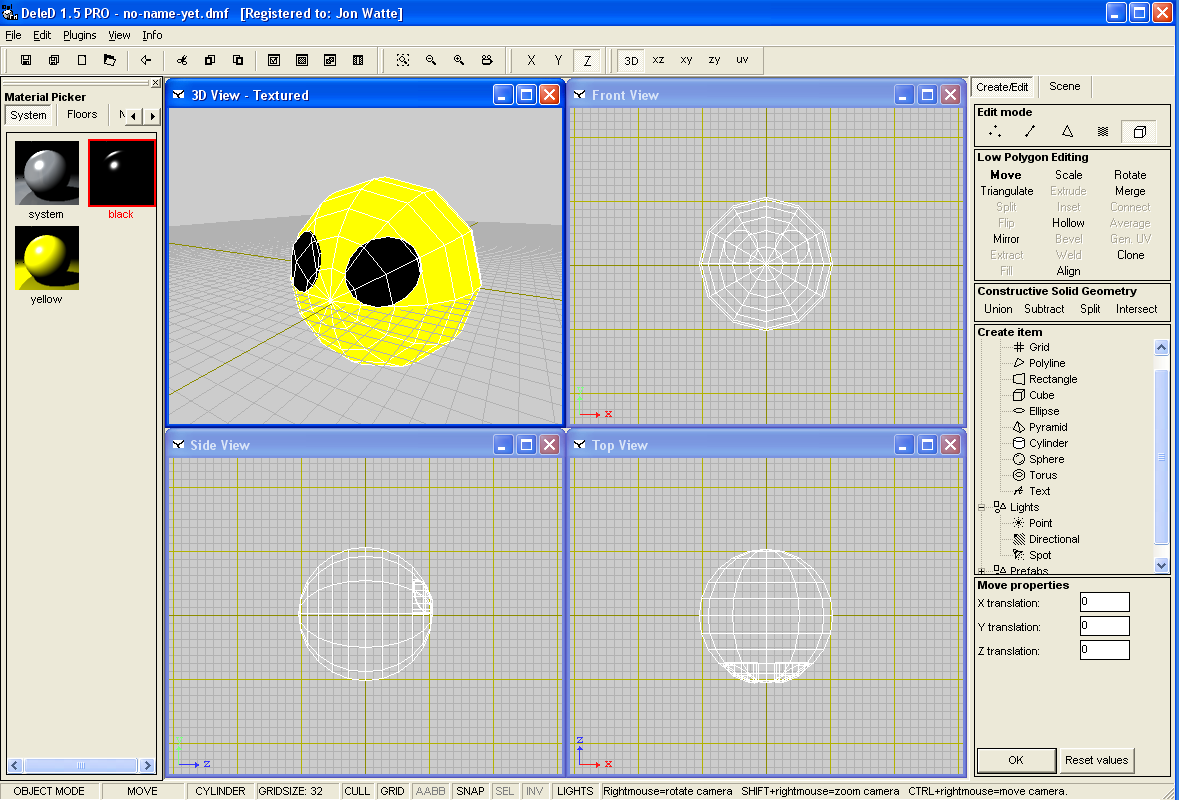1179x800 pixels.
Task: Switch to edge edit mode icon
Action: [1030, 131]
